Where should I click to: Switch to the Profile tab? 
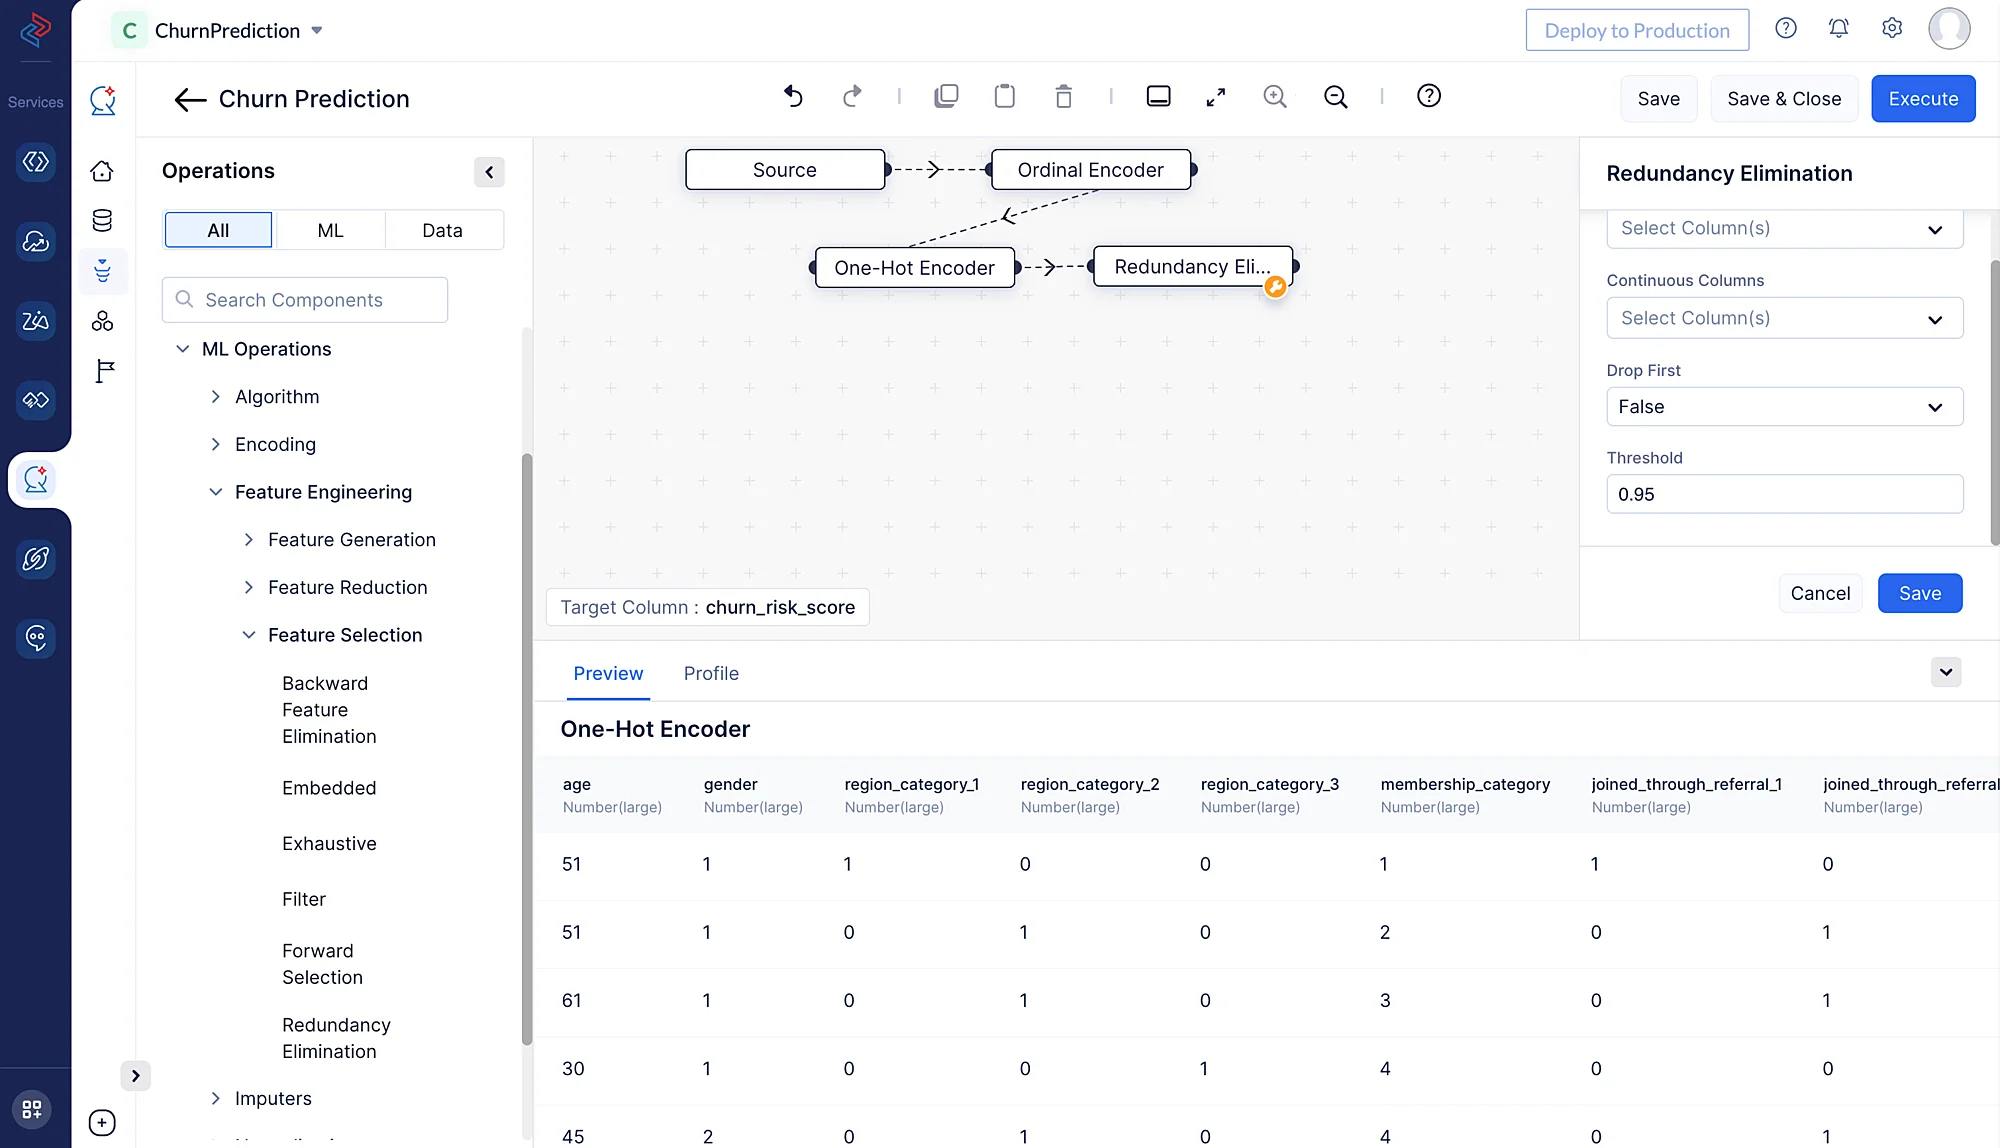tap(711, 673)
